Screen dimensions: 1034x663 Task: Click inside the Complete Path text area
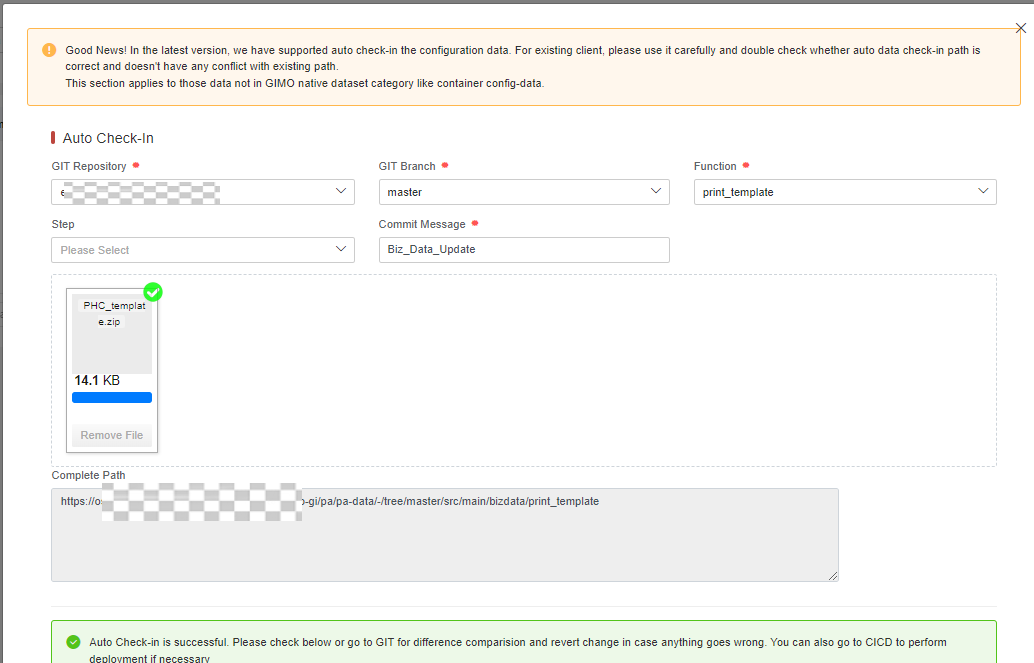coord(444,540)
